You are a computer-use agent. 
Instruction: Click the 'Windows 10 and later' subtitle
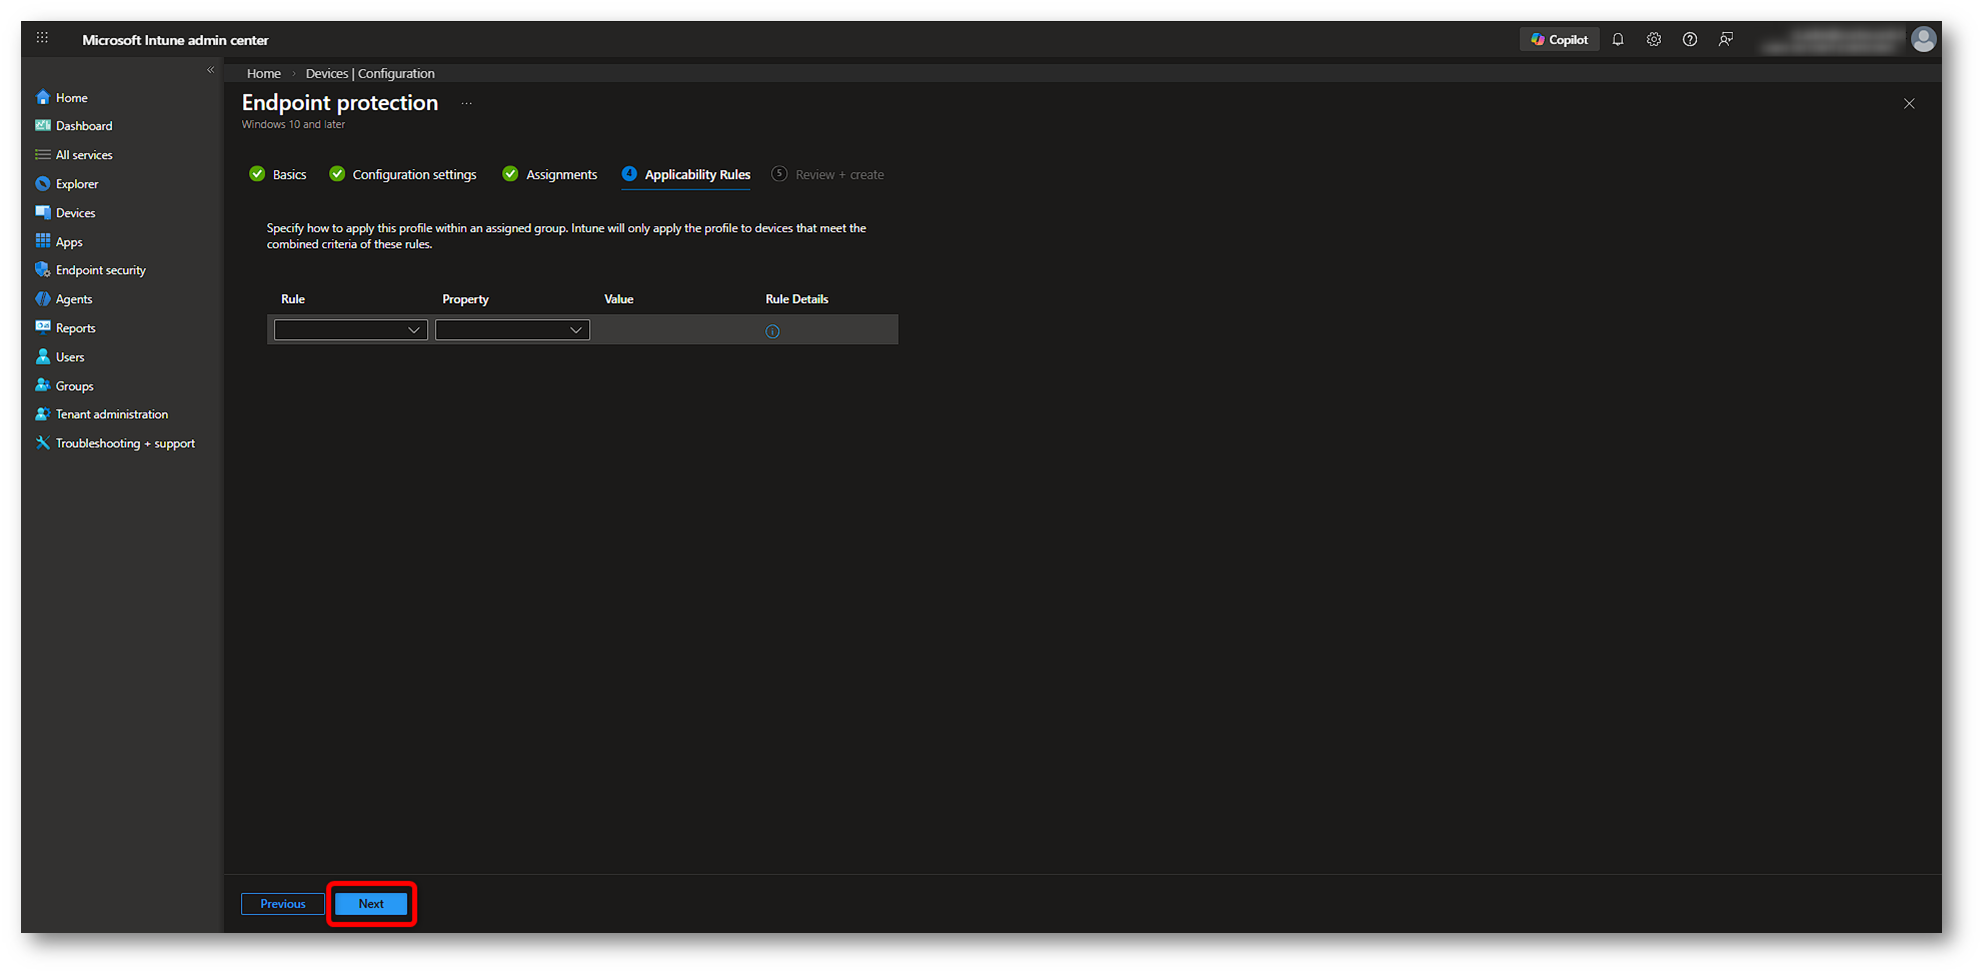click(x=293, y=124)
